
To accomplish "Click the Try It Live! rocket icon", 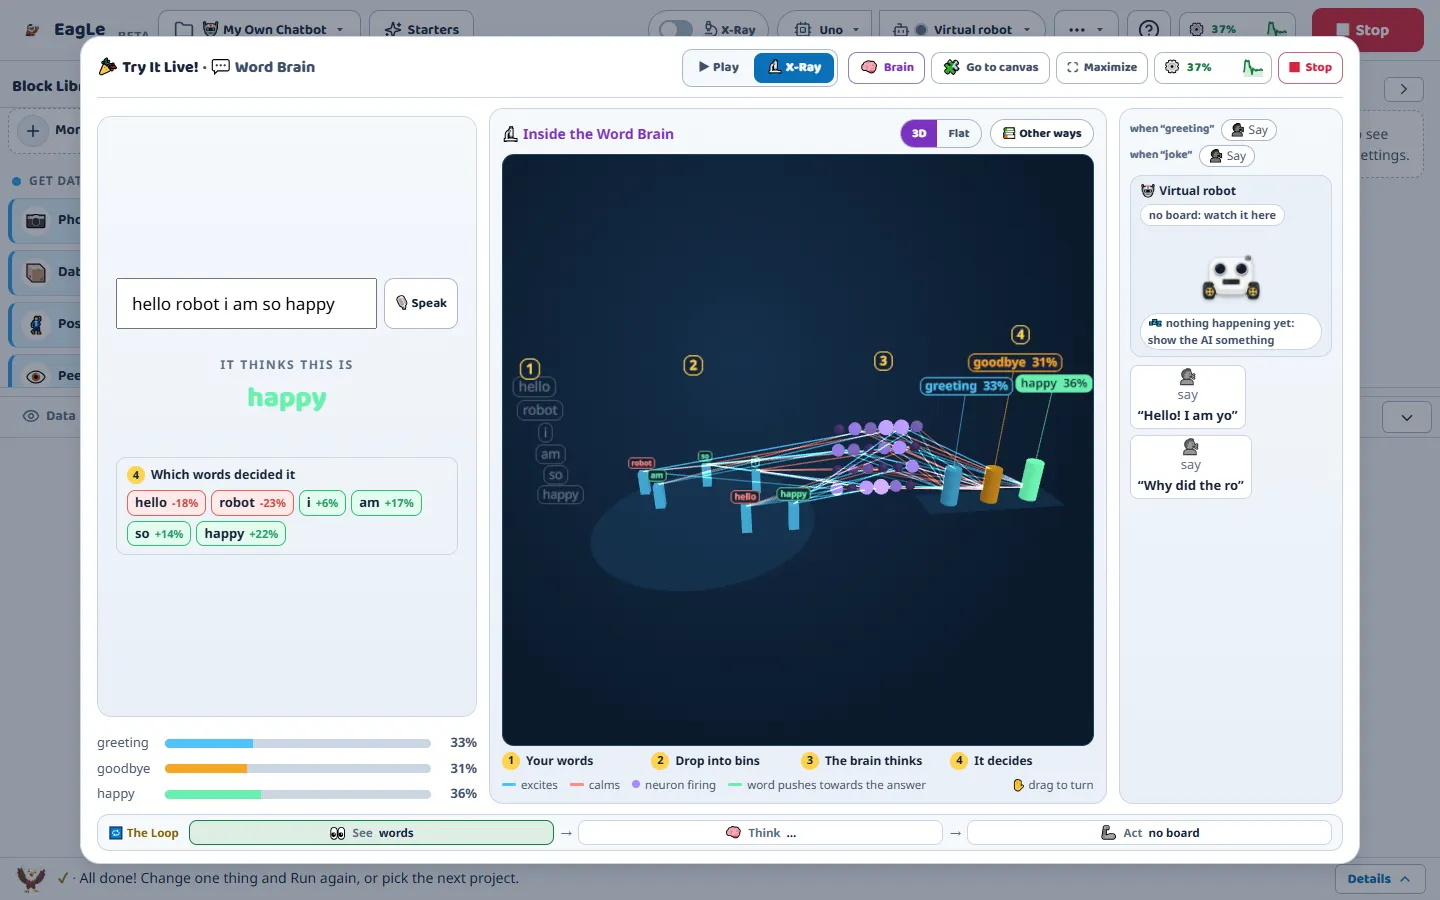I will tap(108, 67).
